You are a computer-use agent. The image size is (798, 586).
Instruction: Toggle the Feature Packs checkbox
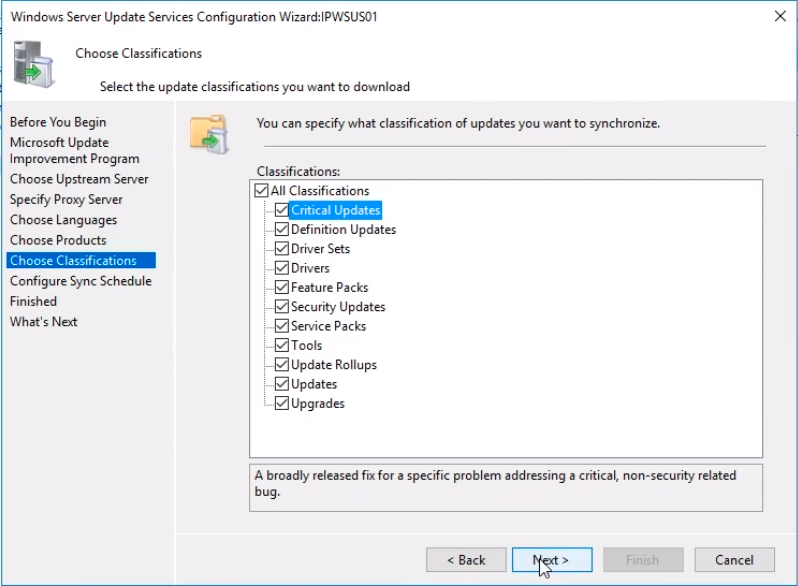(x=281, y=287)
